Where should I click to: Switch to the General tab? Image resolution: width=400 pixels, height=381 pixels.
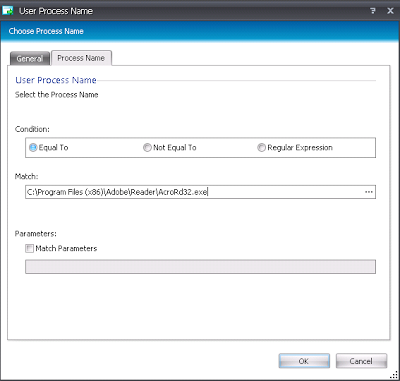[30, 59]
